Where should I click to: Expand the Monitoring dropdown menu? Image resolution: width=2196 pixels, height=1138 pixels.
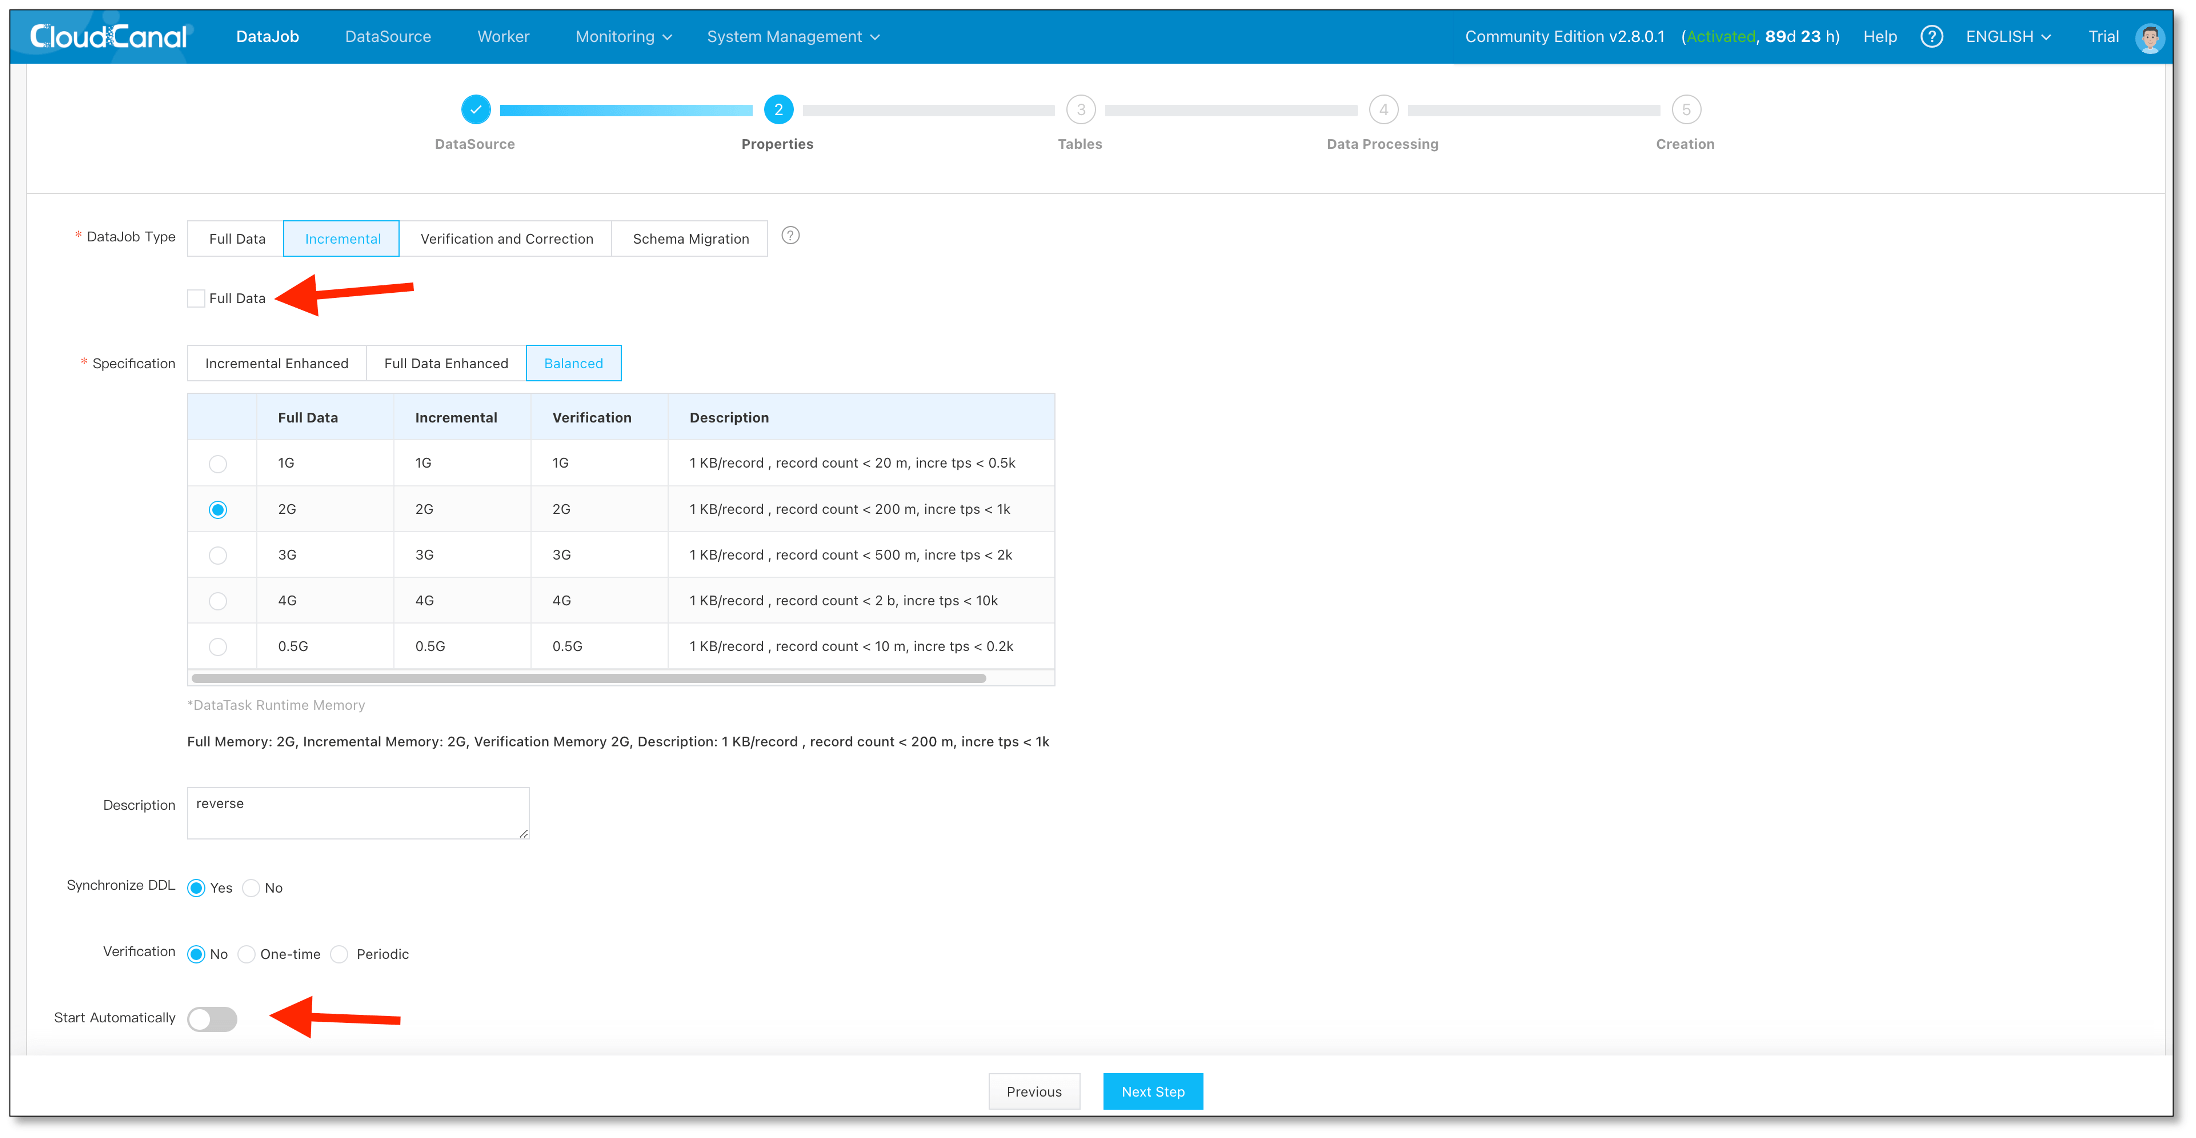[623, 37]
